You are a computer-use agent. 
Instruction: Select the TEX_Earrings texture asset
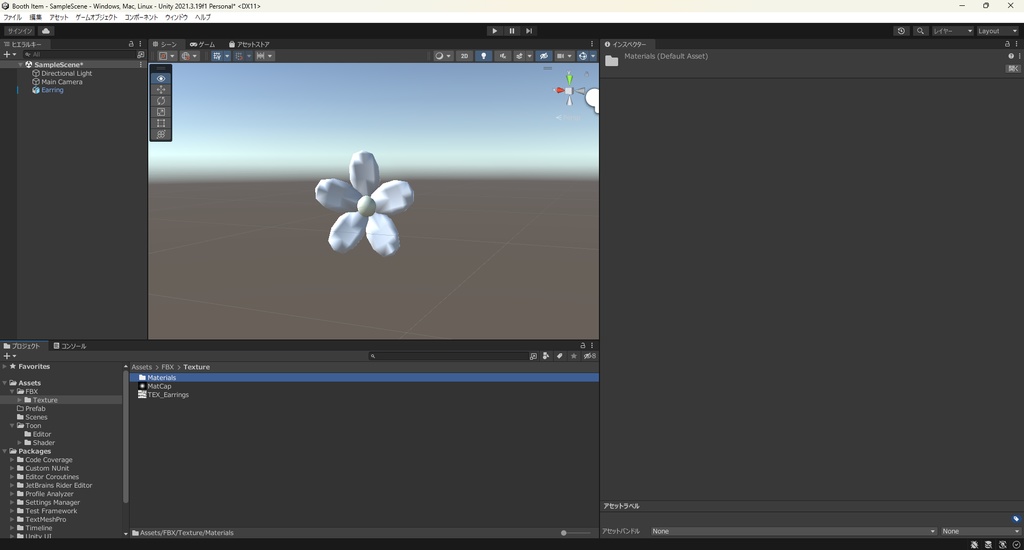click(168, 395)
